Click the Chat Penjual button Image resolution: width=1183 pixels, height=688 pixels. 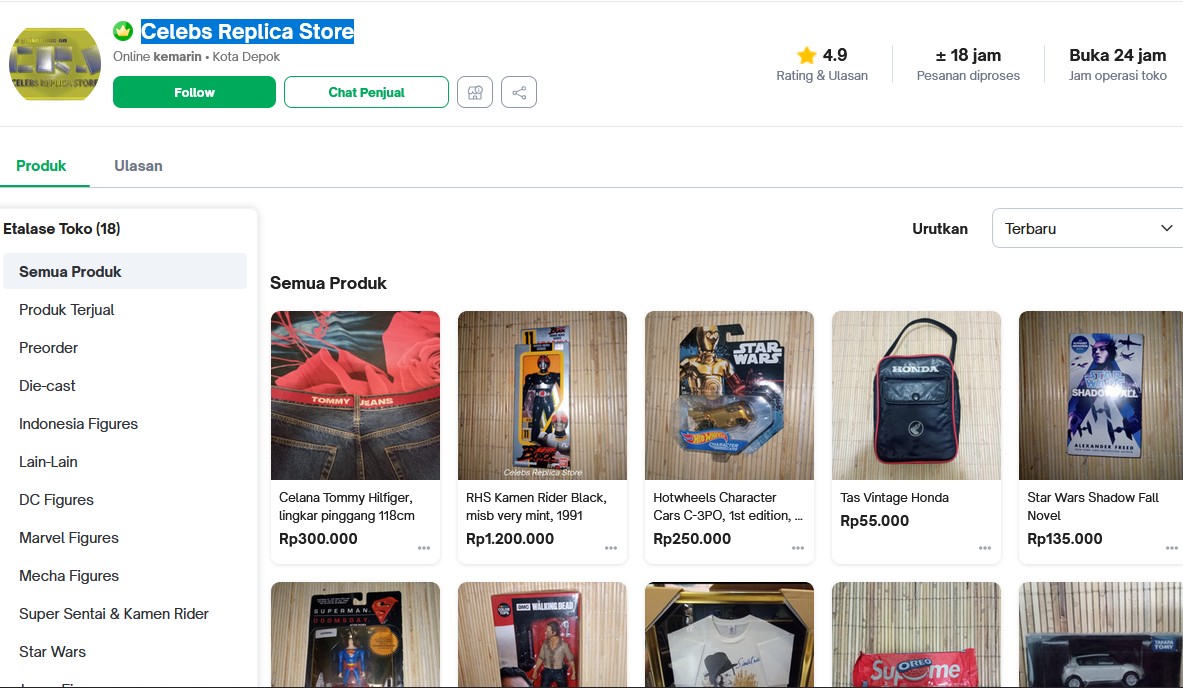click(x=366, y=92)
